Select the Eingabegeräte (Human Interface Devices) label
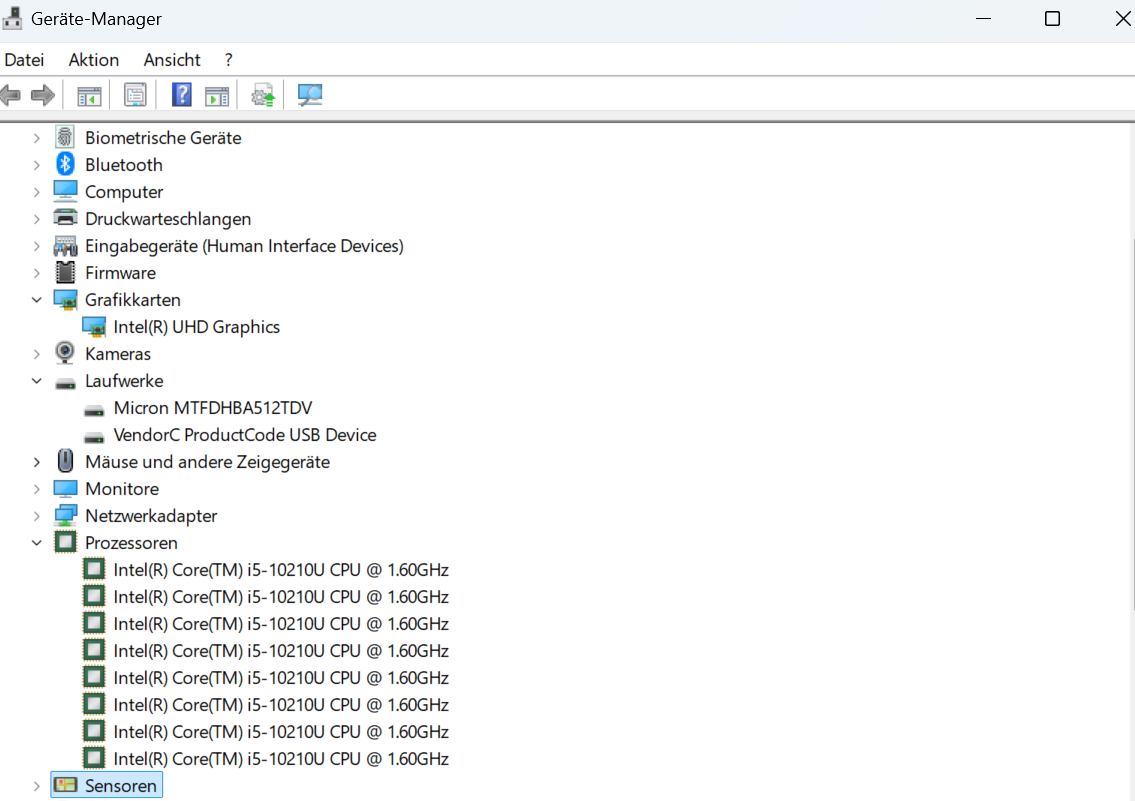Viewport: 1135px width, 801px height. pos(244,246)
